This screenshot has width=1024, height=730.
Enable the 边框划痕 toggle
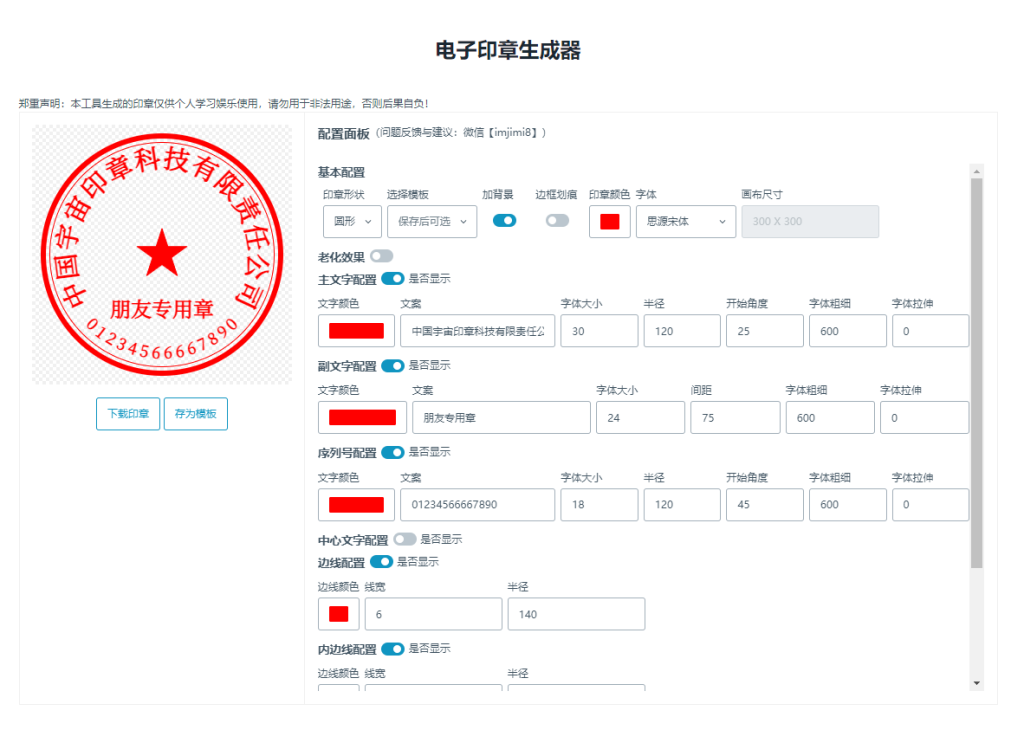(556, 220)
